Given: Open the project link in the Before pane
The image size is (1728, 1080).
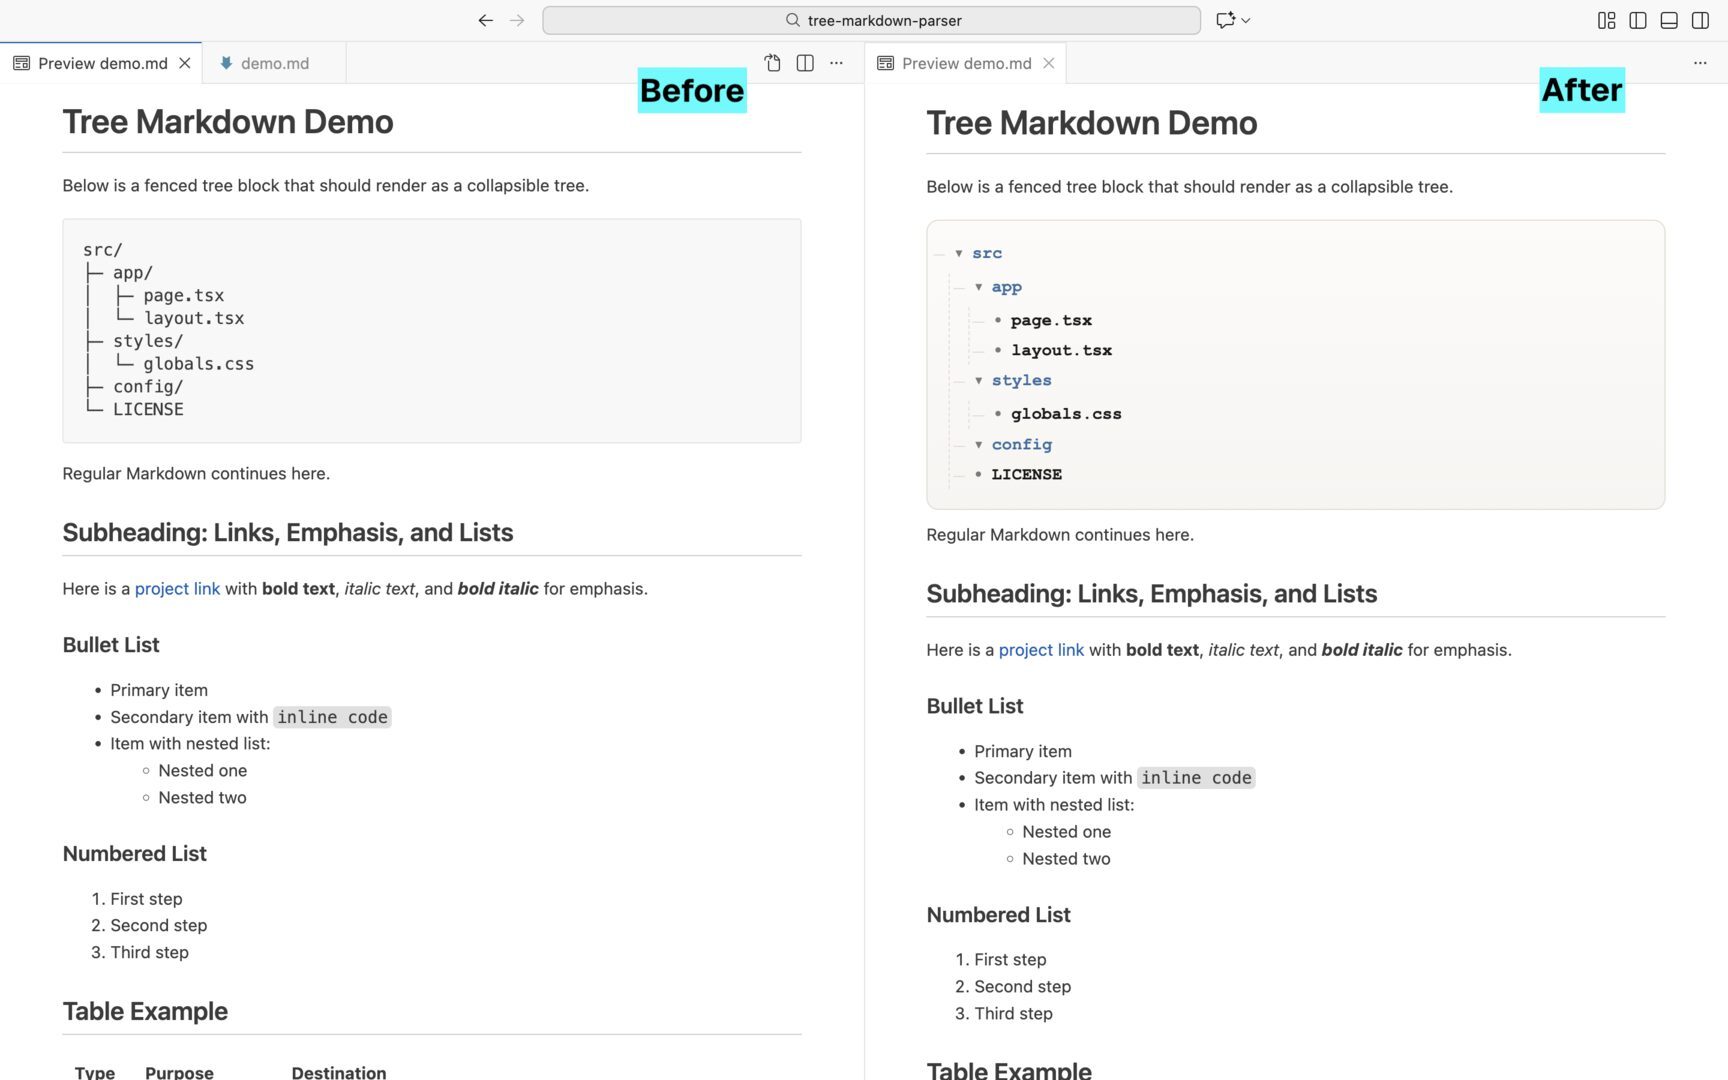Looking at the screenshot, I should tap(177, 588).
